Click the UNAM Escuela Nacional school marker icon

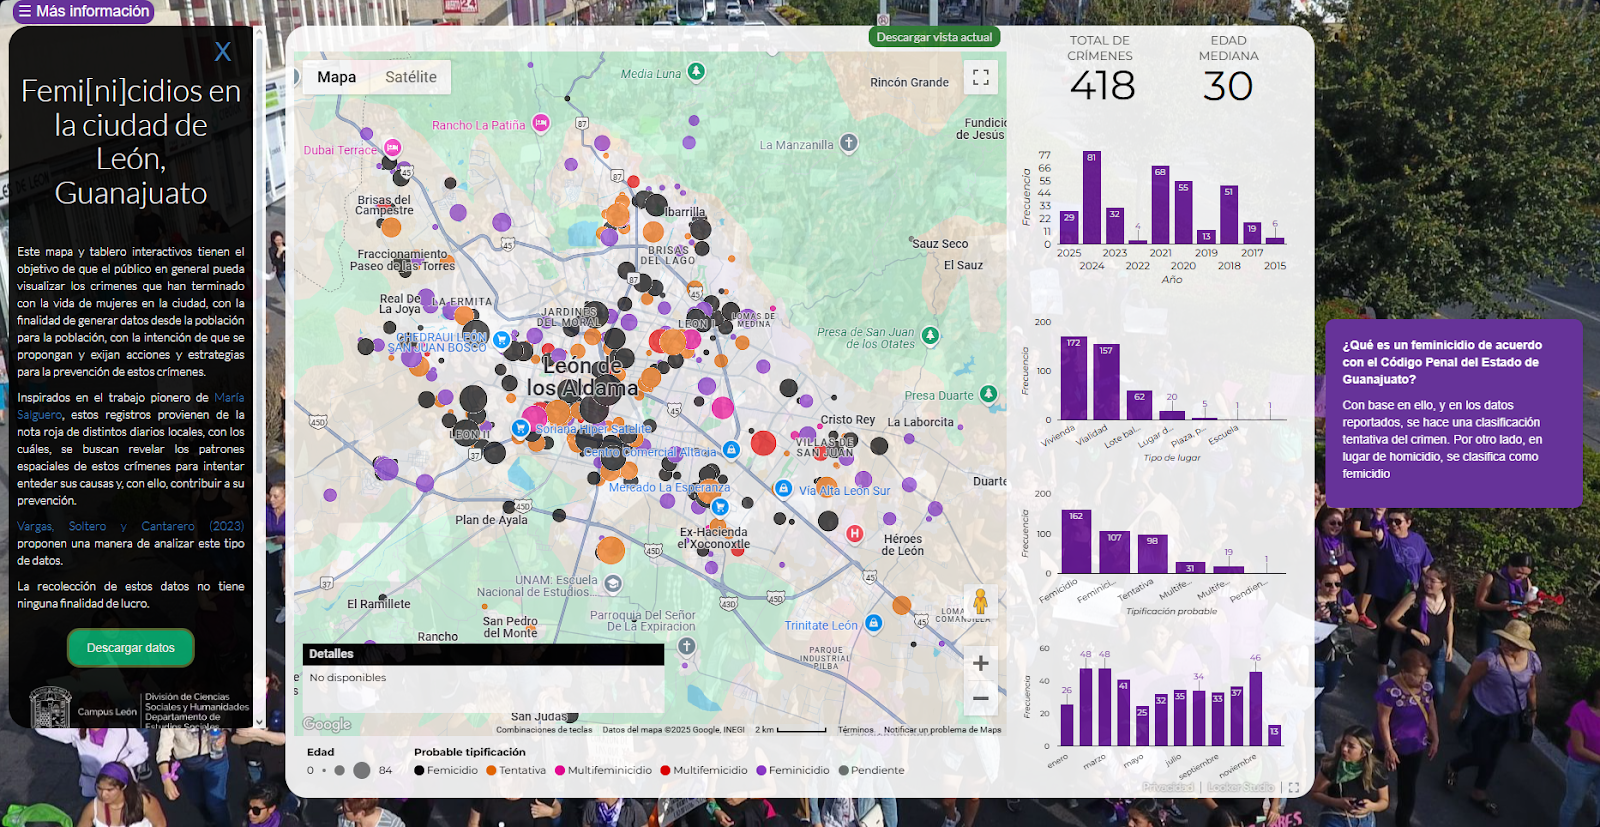pos(613,583)
